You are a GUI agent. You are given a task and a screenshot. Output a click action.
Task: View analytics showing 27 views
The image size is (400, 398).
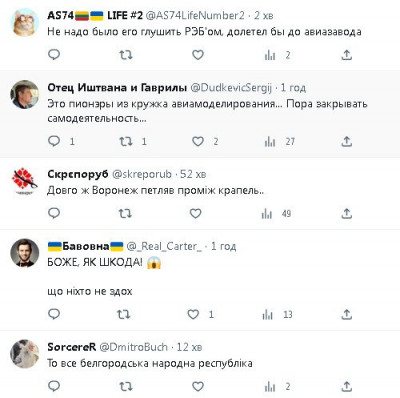coord(280,142)
